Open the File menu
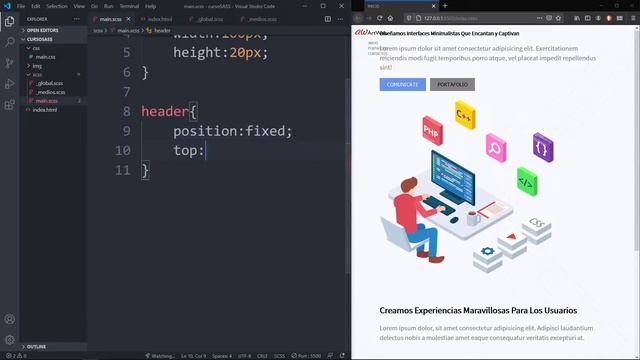640x360 pixels. (x=21, y=6)
